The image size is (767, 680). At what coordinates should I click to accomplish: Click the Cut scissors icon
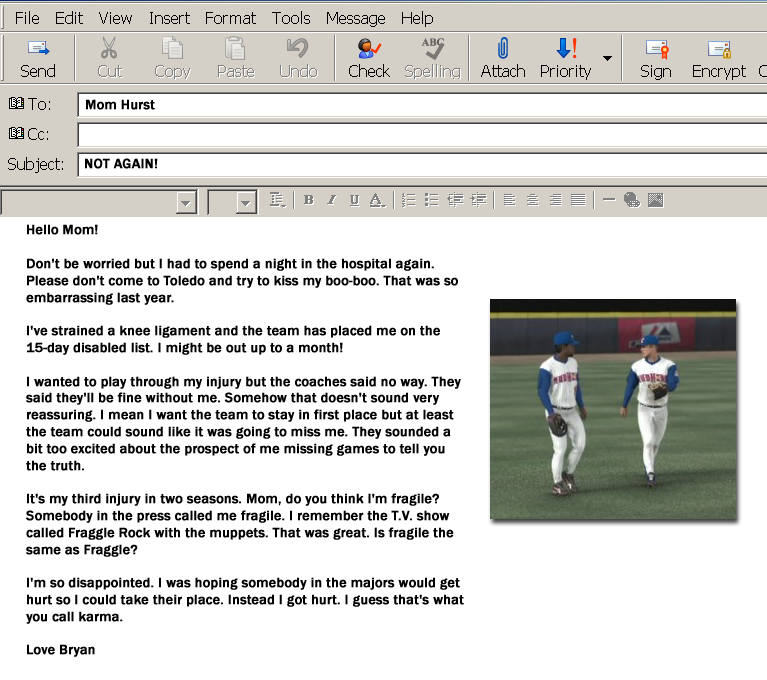[109, 48]
